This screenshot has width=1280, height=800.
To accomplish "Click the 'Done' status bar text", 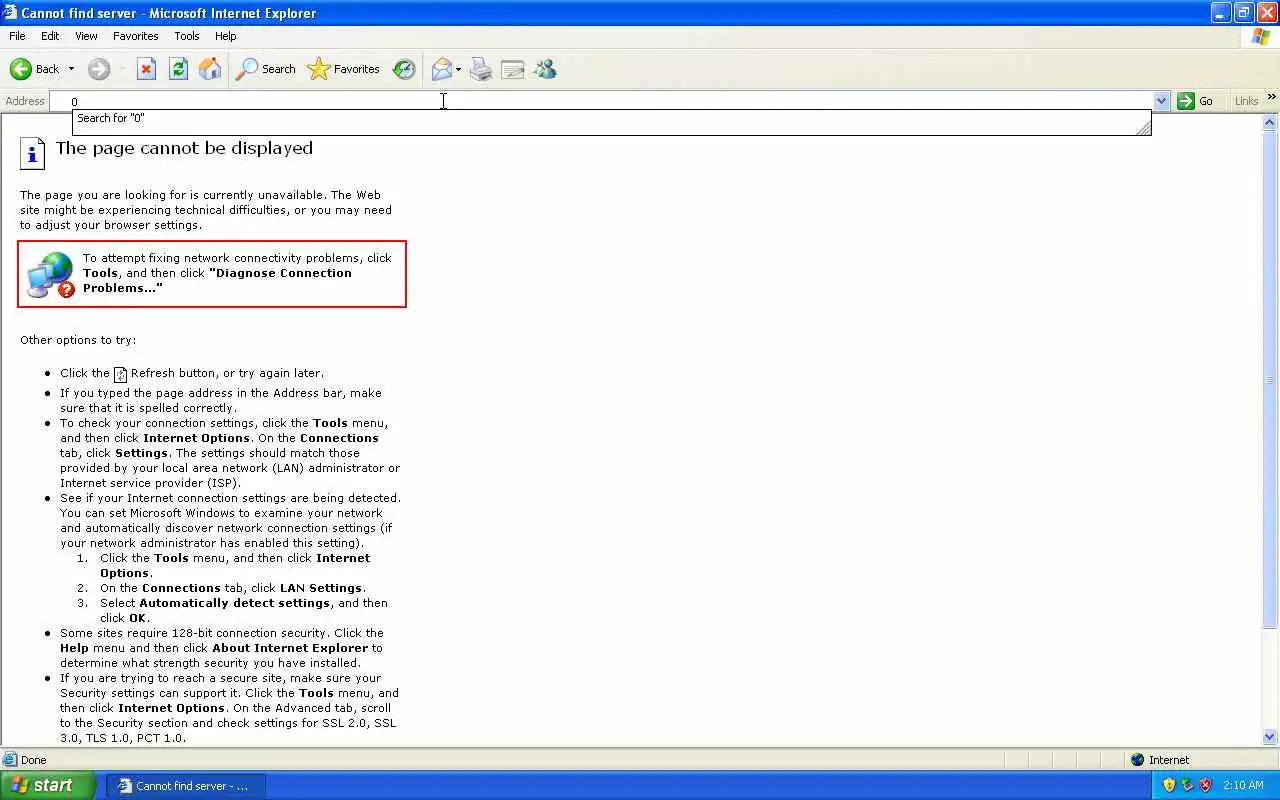I will coord(34,760).
